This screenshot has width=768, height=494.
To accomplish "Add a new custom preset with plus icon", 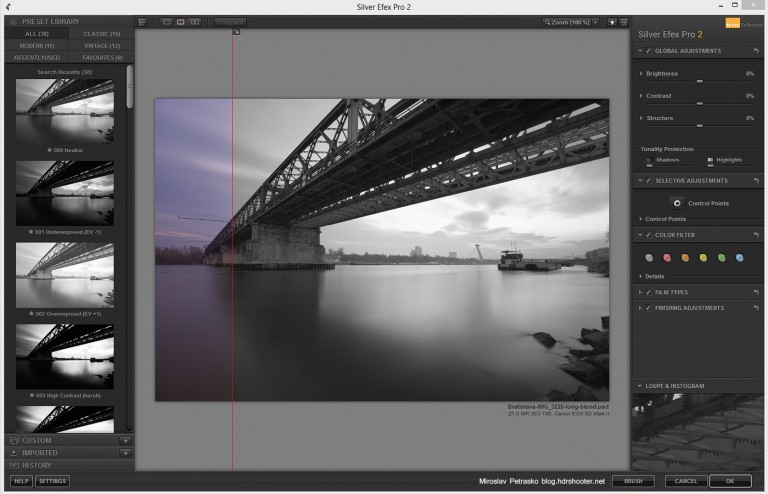I will pyautogui.click(x=125, y=440).
